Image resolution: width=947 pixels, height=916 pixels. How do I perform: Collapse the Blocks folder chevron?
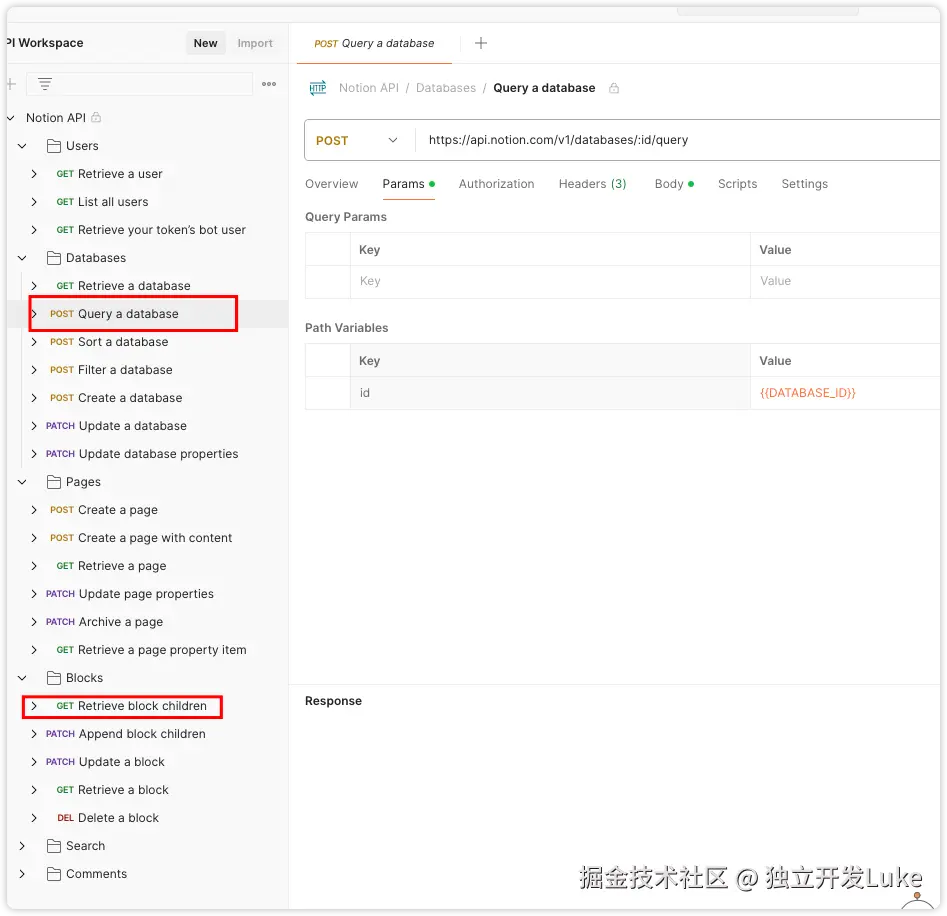(22, 677)
